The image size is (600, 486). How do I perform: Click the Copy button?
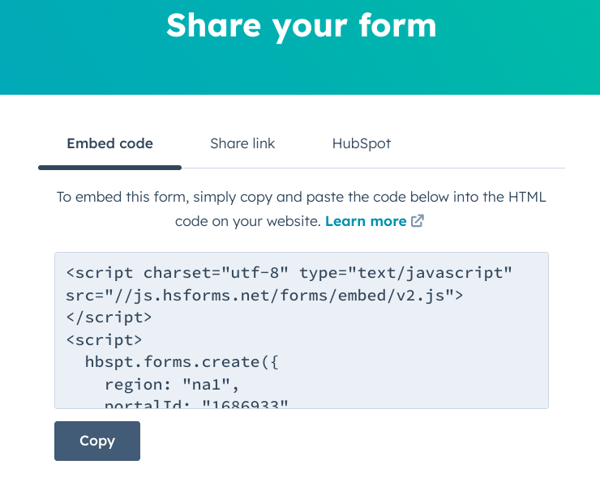97,441
